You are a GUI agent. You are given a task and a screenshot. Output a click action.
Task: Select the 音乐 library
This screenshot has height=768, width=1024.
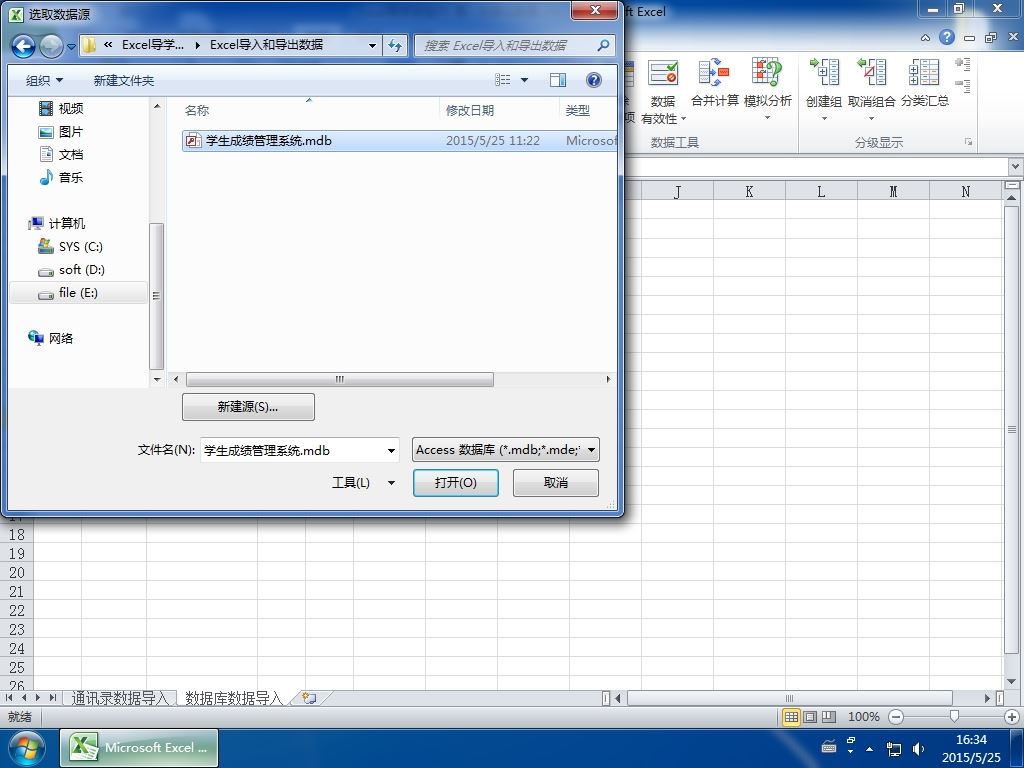61,178
